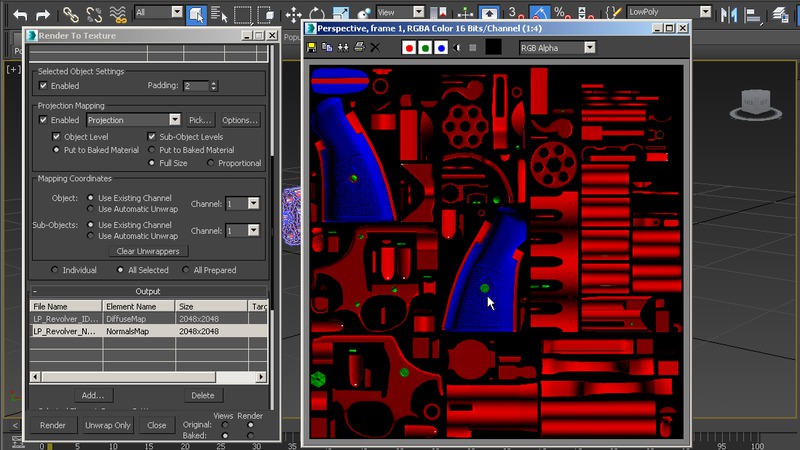The width and height of the screenshot is (800, 450).
Task: Click the Print Image icon
Action: coord(359,47)
